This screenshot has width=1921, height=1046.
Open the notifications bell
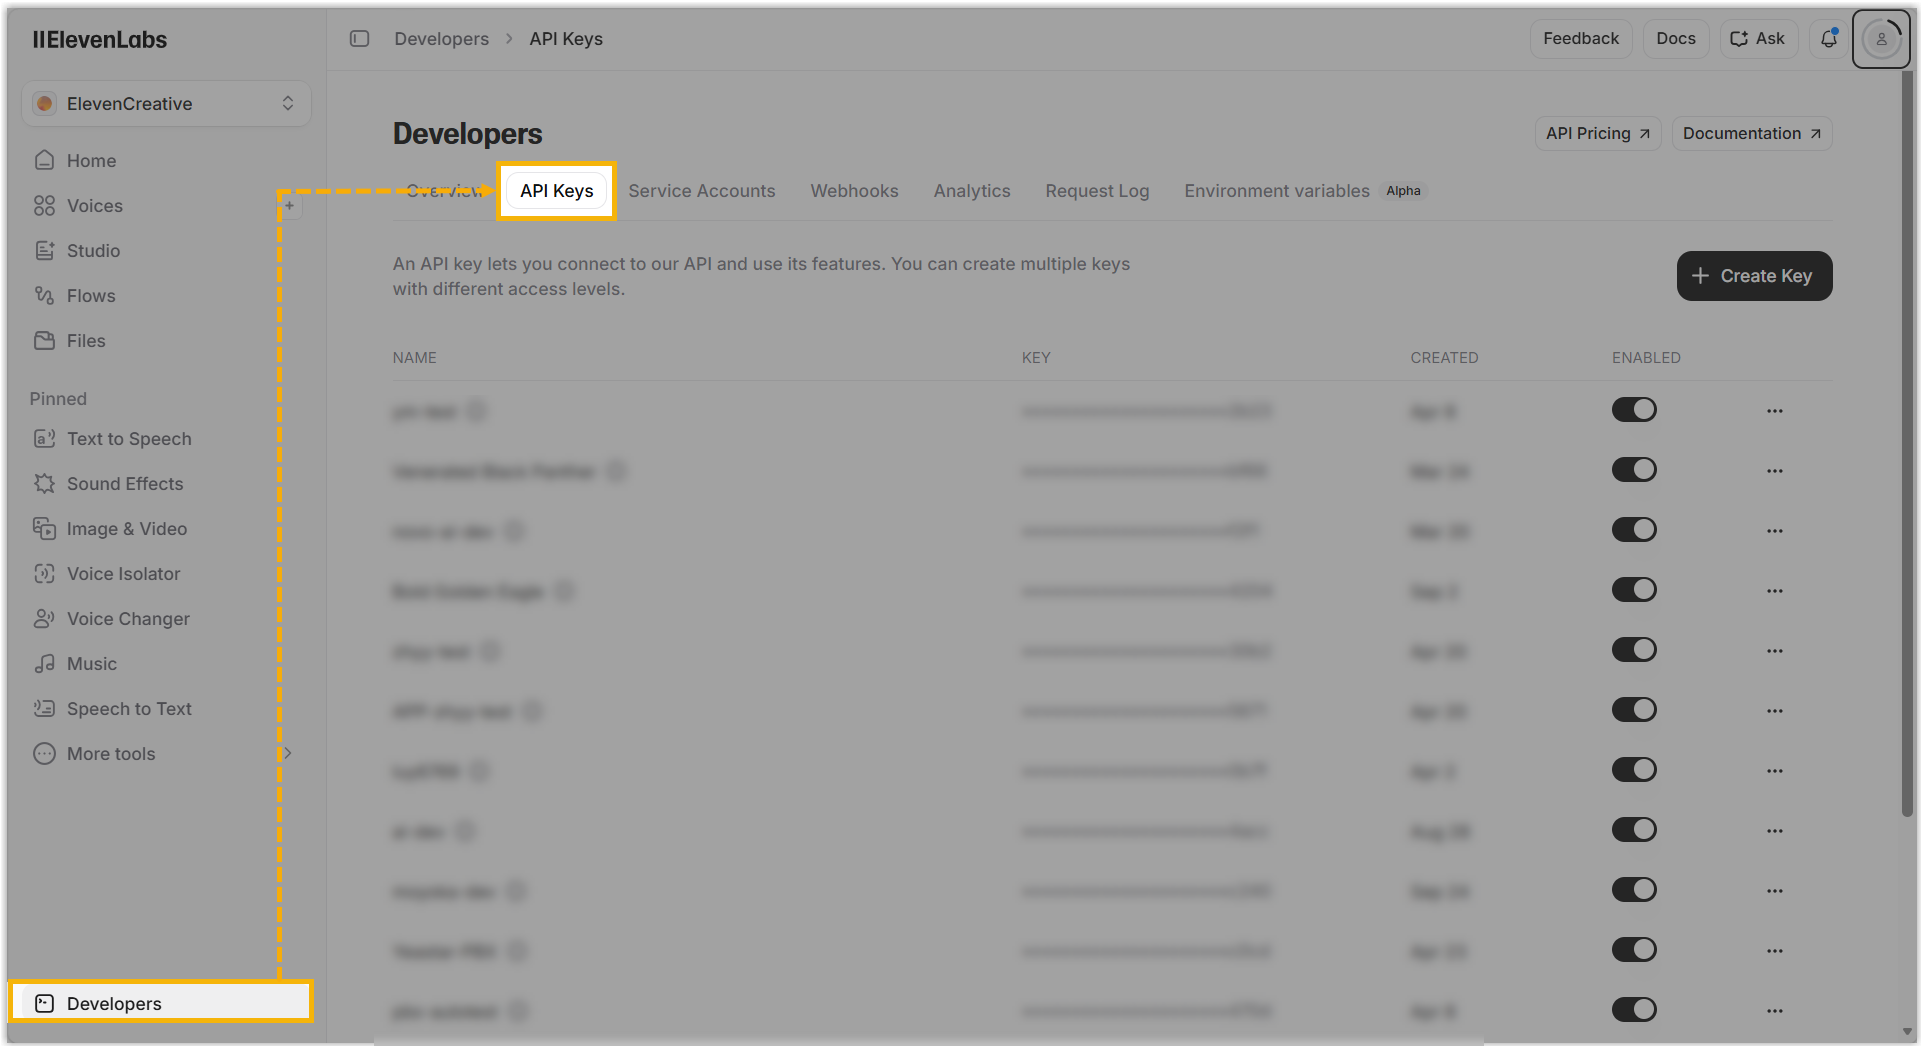[x=1828, y=38]
